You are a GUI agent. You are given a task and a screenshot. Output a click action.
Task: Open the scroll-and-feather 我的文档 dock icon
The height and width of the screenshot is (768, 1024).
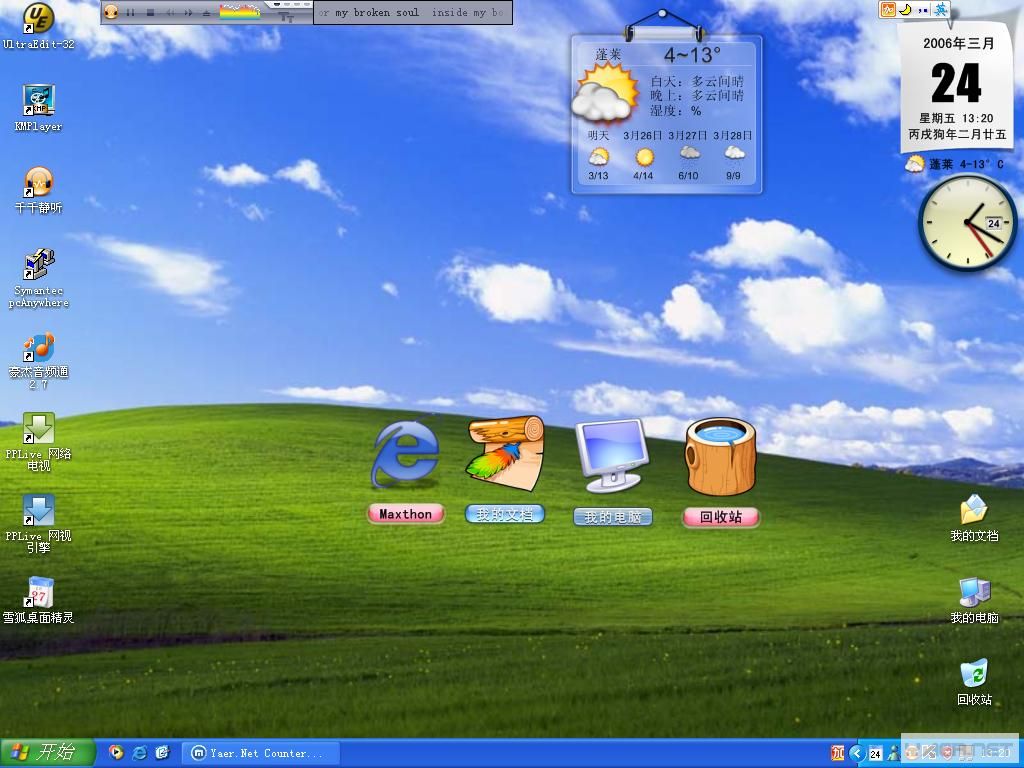pos(506,453)
